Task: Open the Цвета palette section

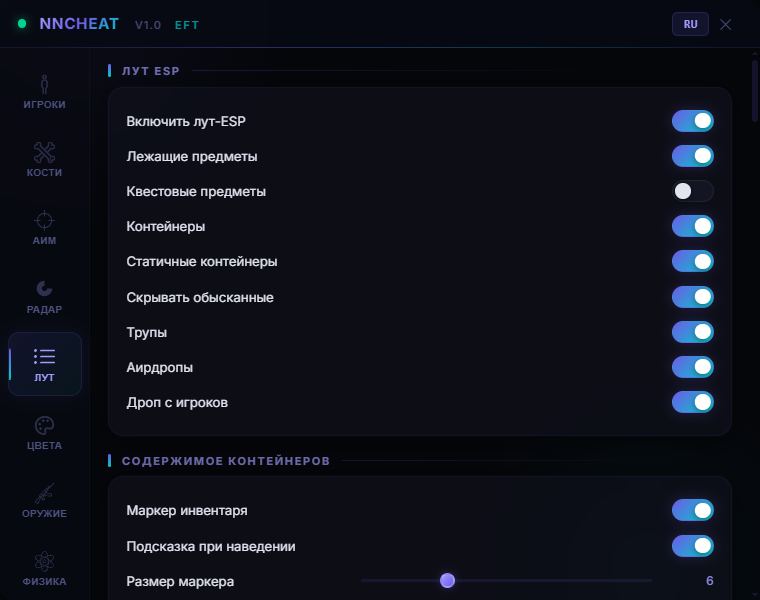Action: tap(45, 432)
